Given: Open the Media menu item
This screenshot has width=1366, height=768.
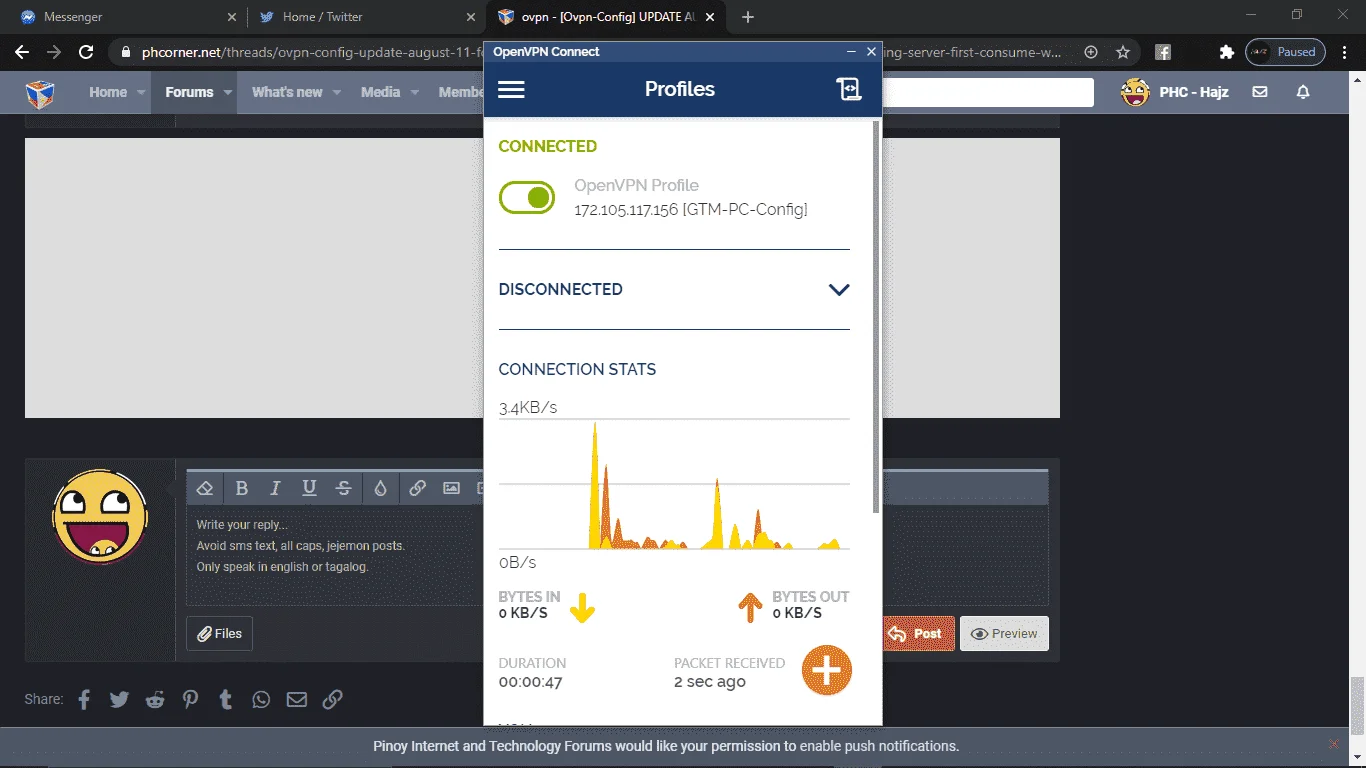Looking at the screenshot, I should point(380,92).
